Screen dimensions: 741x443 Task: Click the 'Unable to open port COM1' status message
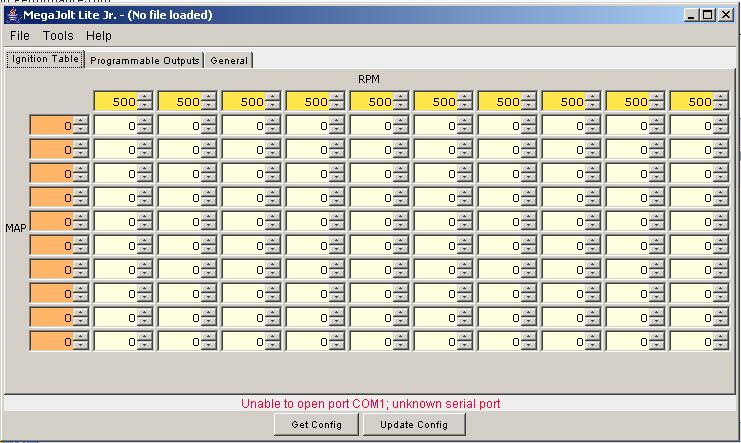[x=370, y=404]
